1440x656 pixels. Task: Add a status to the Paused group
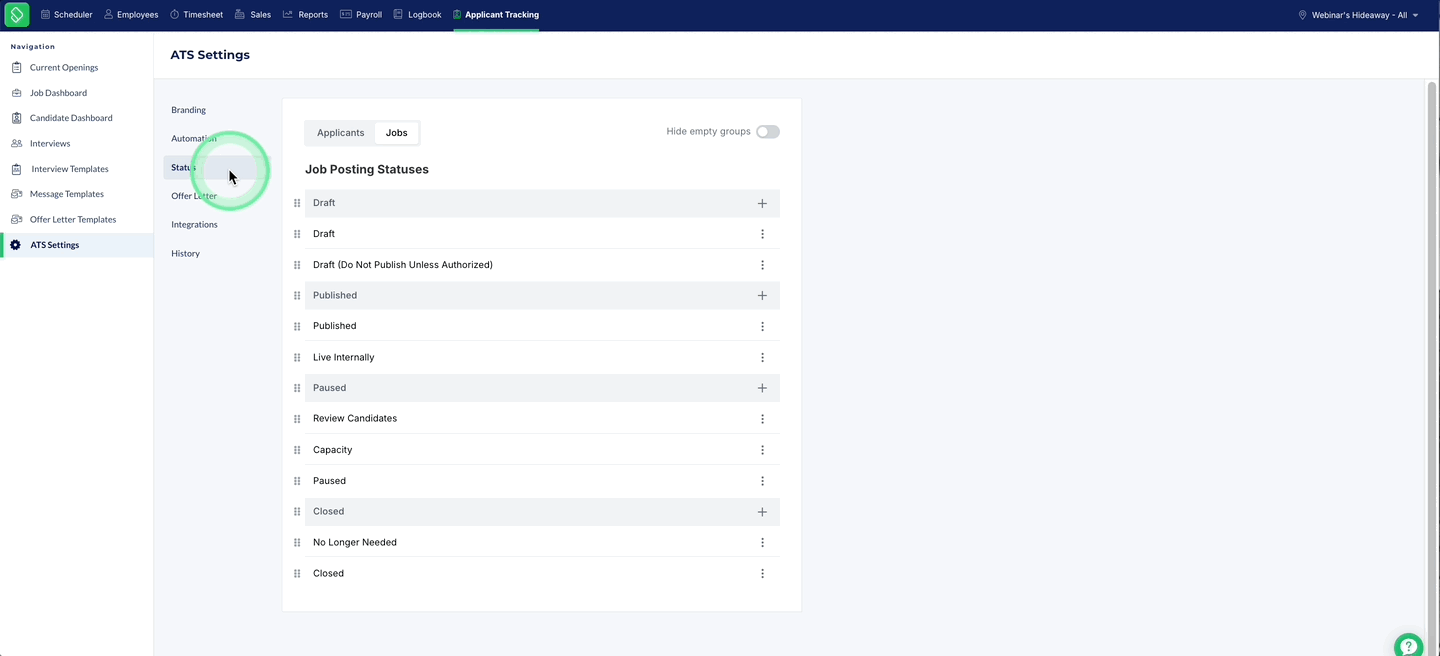point(762,388)
